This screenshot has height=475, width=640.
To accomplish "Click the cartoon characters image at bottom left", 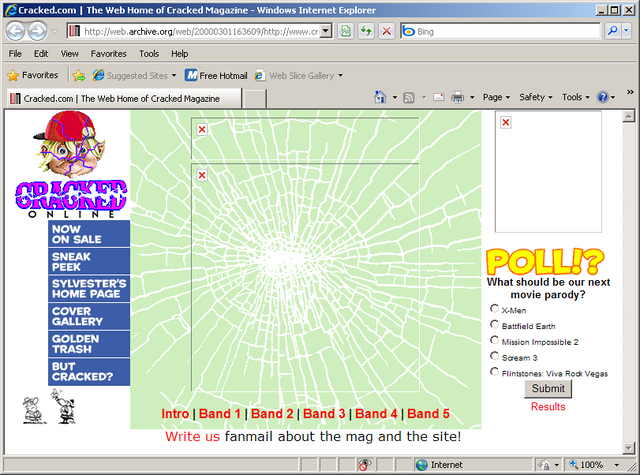I will (x=49, y=406).
